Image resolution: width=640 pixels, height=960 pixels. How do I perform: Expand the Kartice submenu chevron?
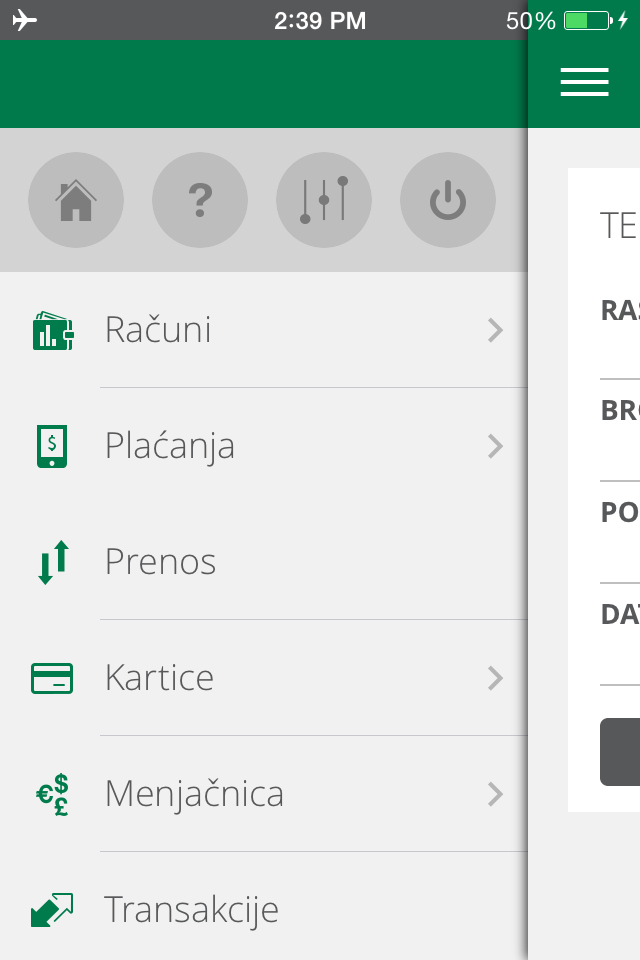[x=495, y=678]
